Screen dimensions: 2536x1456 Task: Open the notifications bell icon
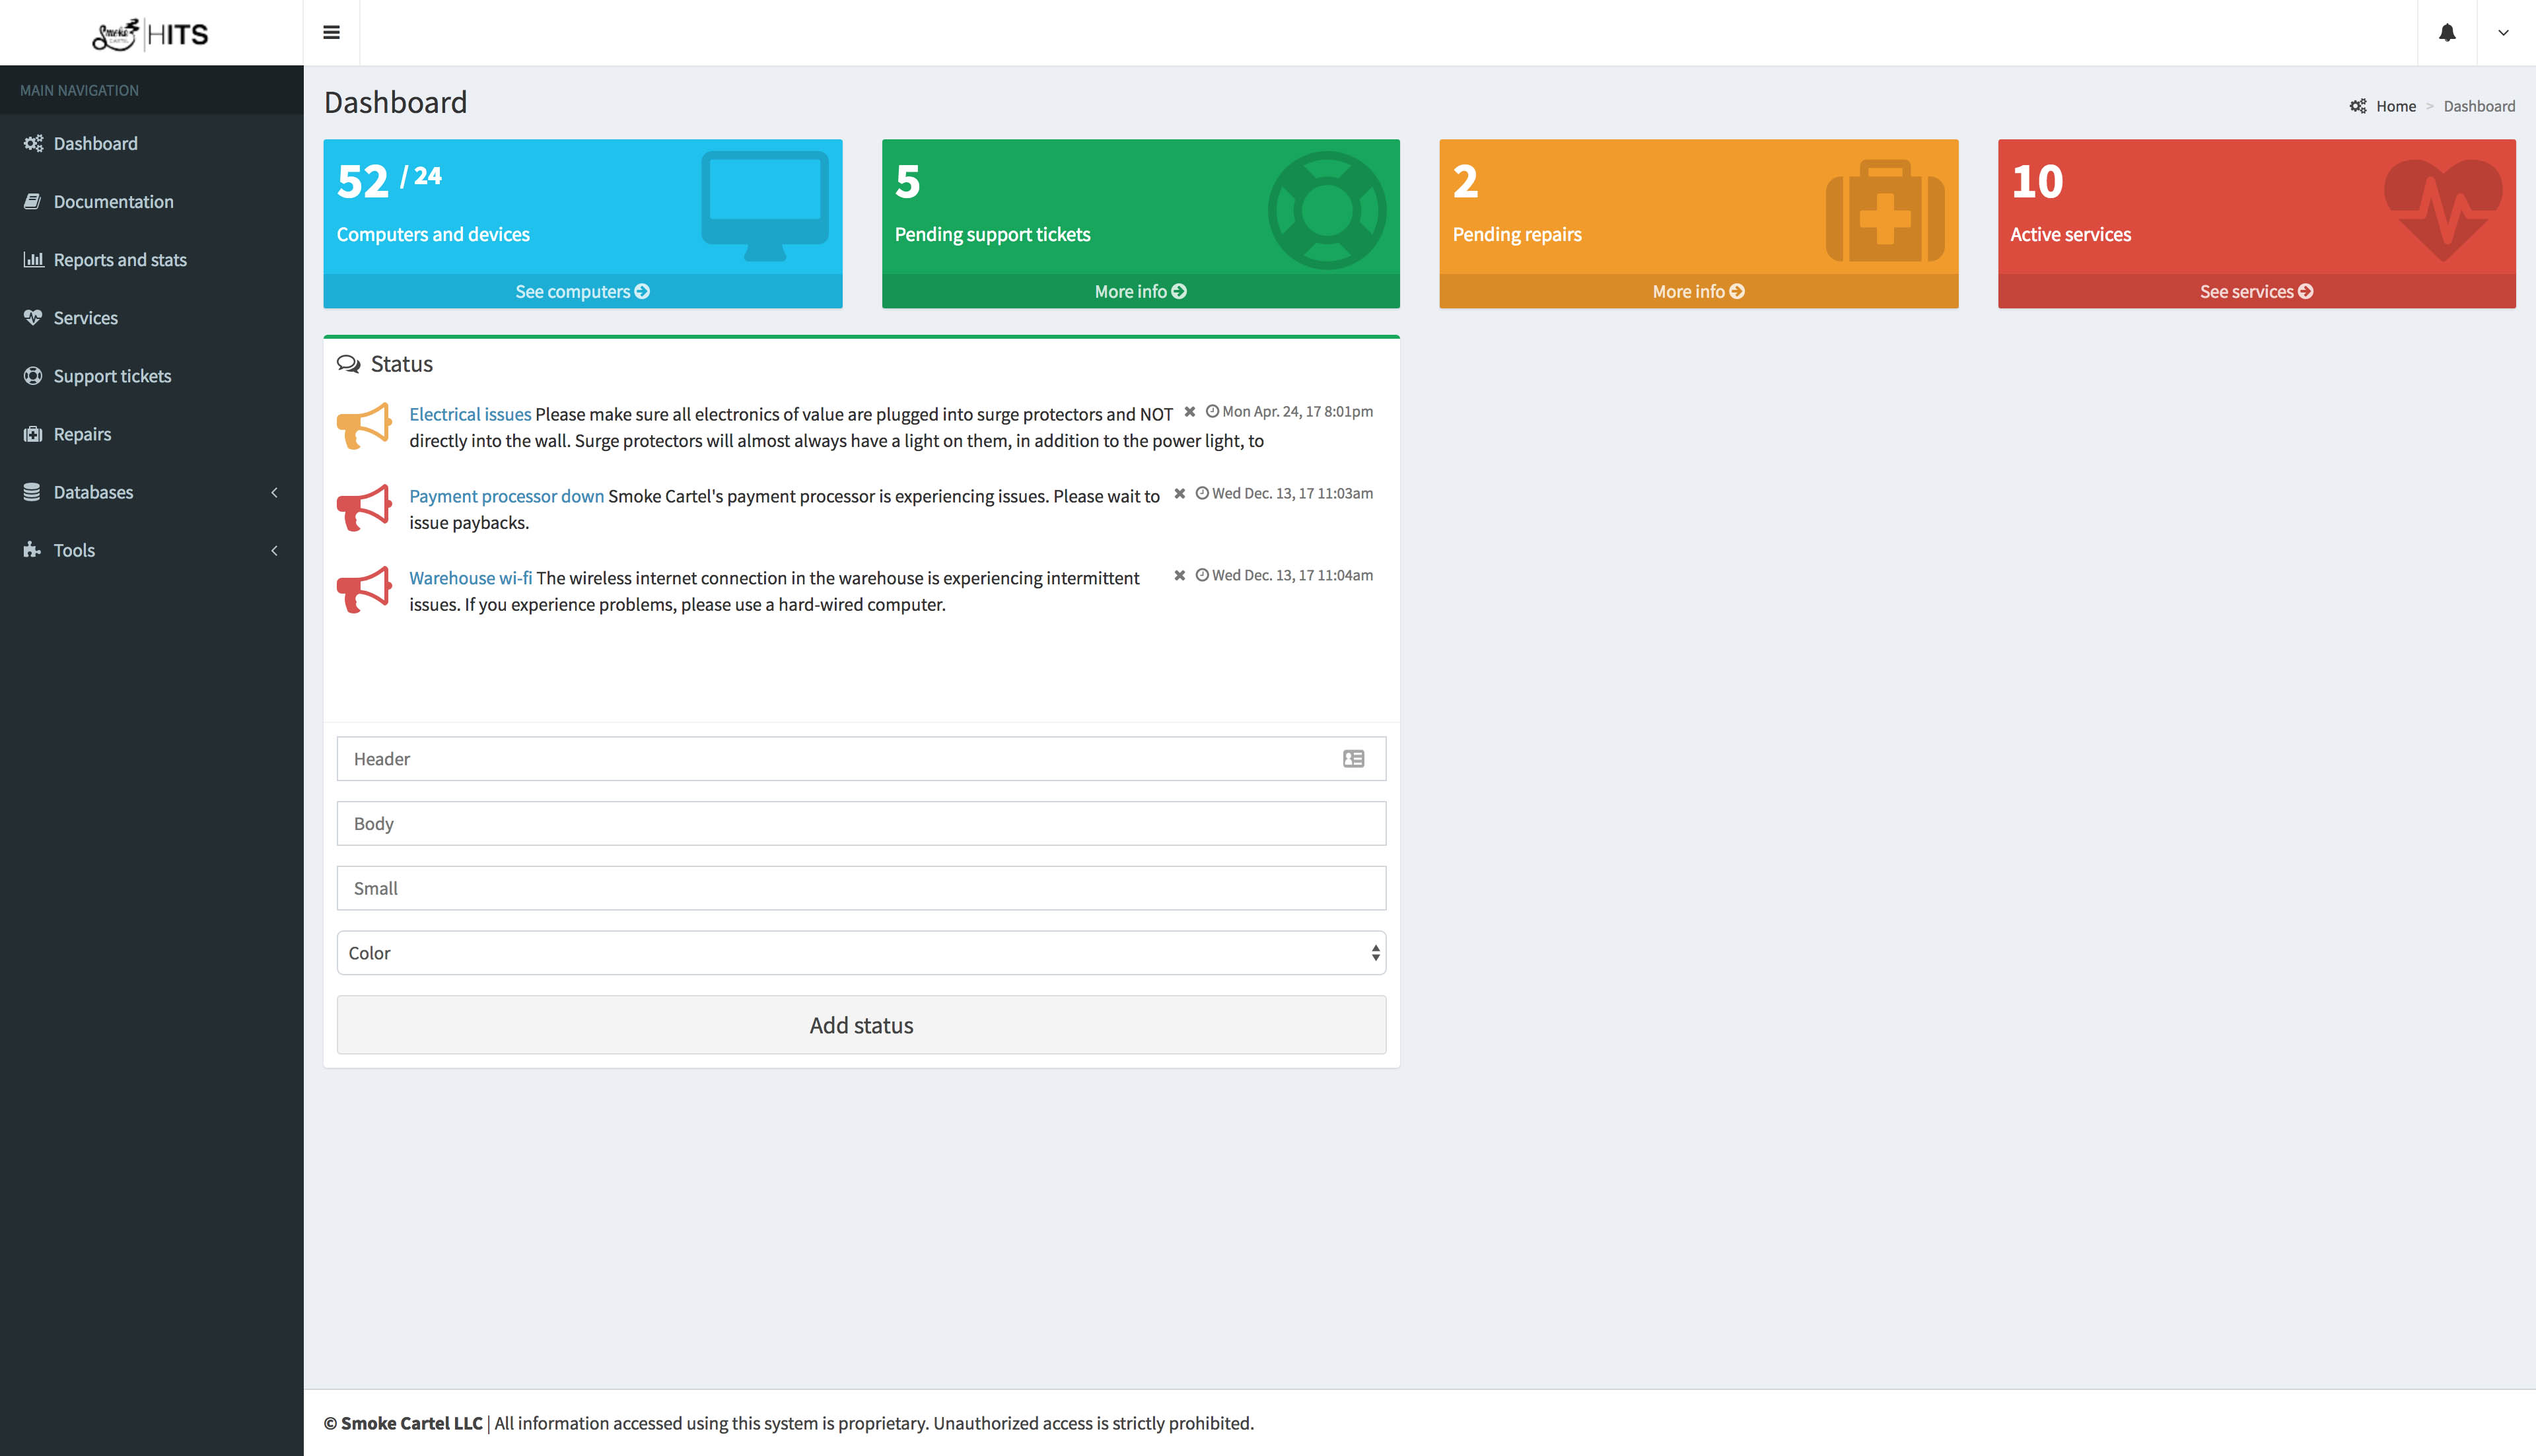click(x=2446, y=33)
